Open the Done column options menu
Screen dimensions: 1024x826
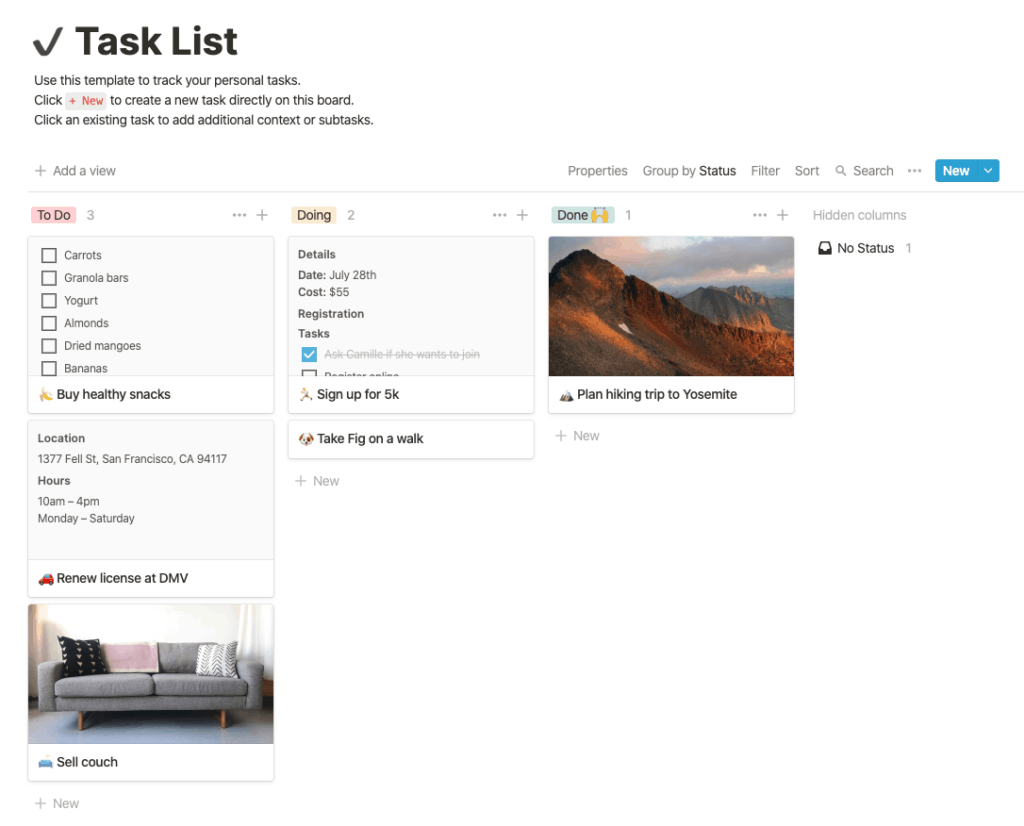(759, 215)
